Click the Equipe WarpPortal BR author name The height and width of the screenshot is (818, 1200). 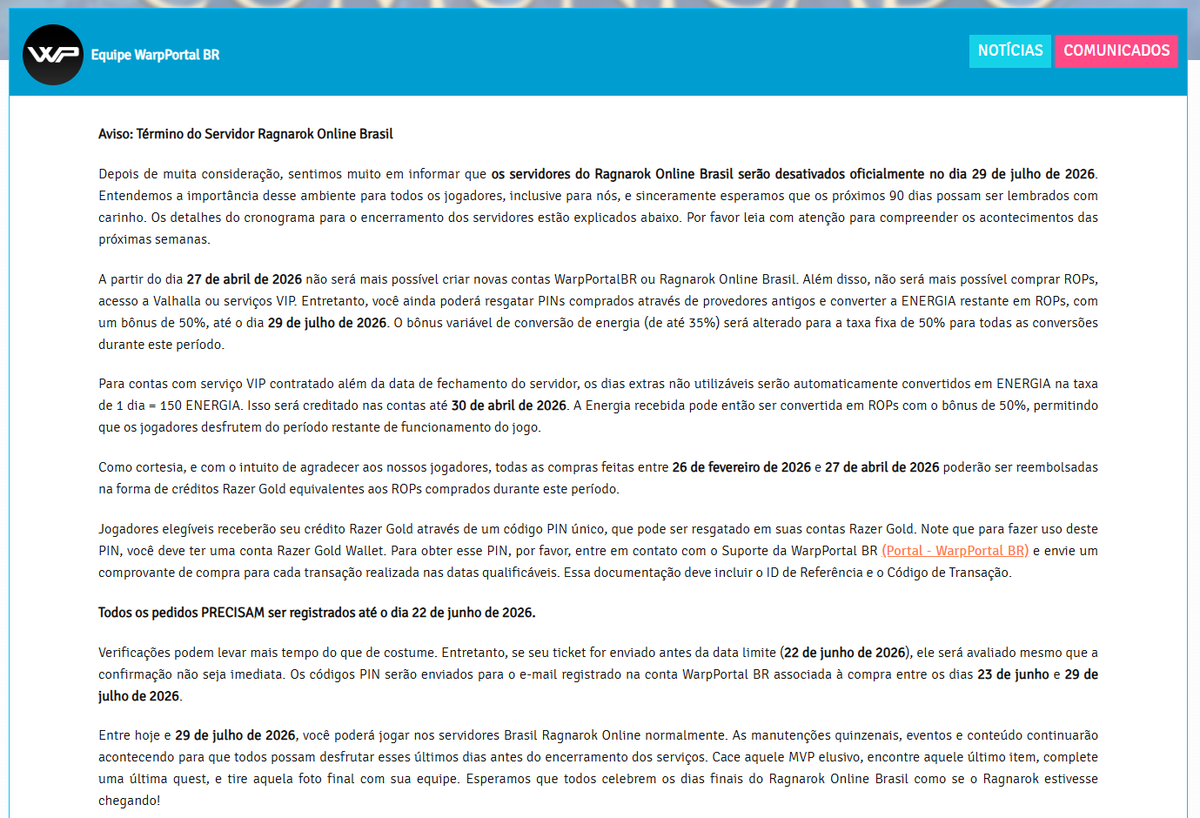(155, 55)
